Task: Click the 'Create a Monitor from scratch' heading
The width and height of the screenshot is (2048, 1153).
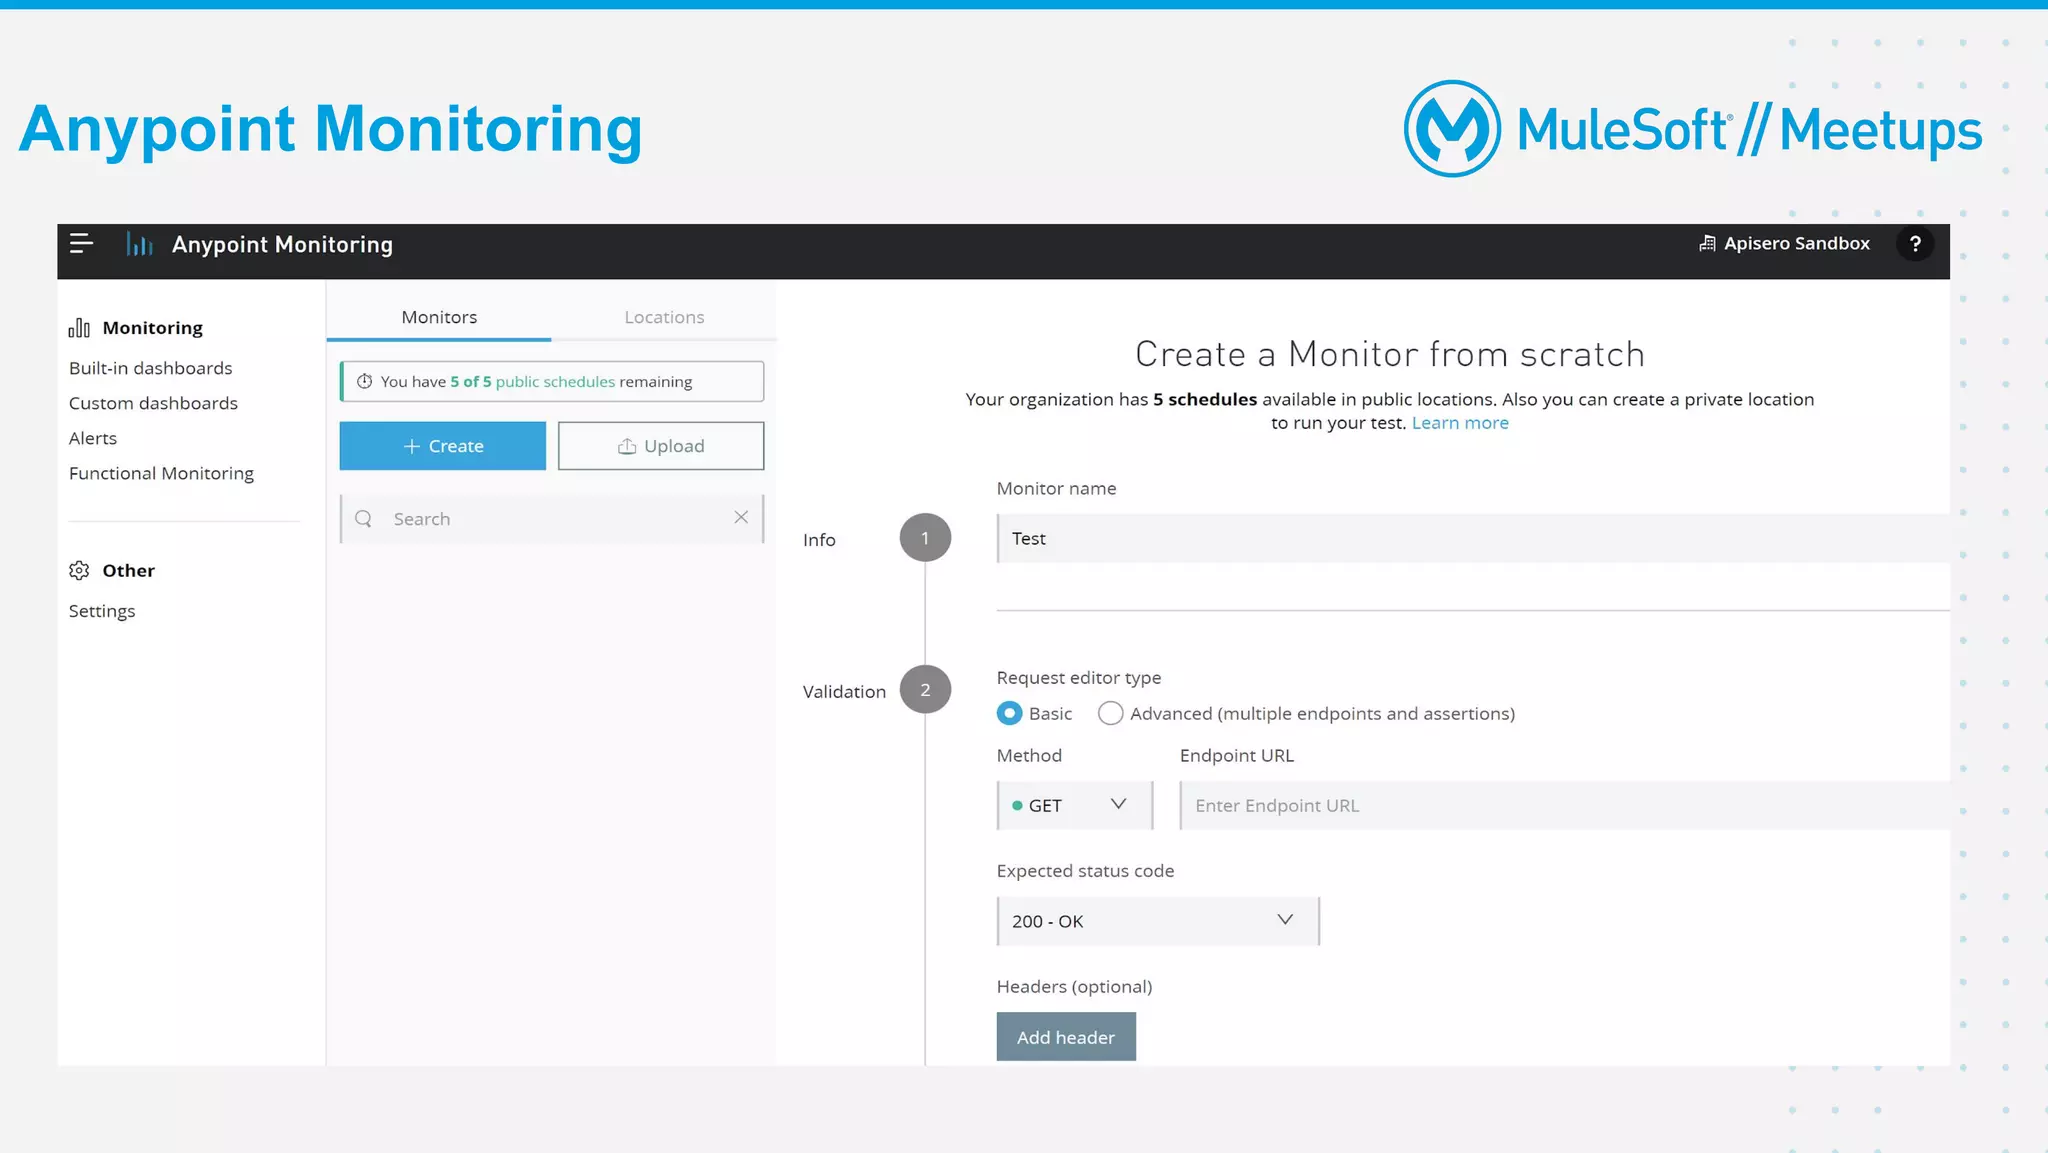Action: click(x=1390, y=354)
